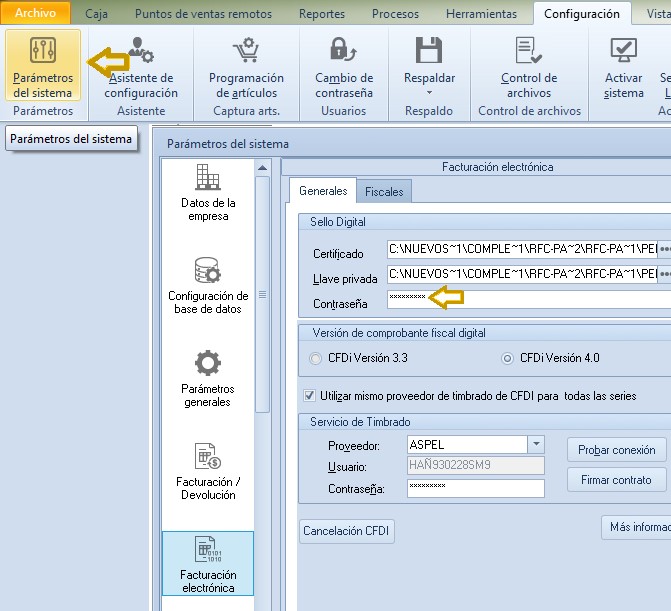Open the Herramientas tab

point(481,14)
